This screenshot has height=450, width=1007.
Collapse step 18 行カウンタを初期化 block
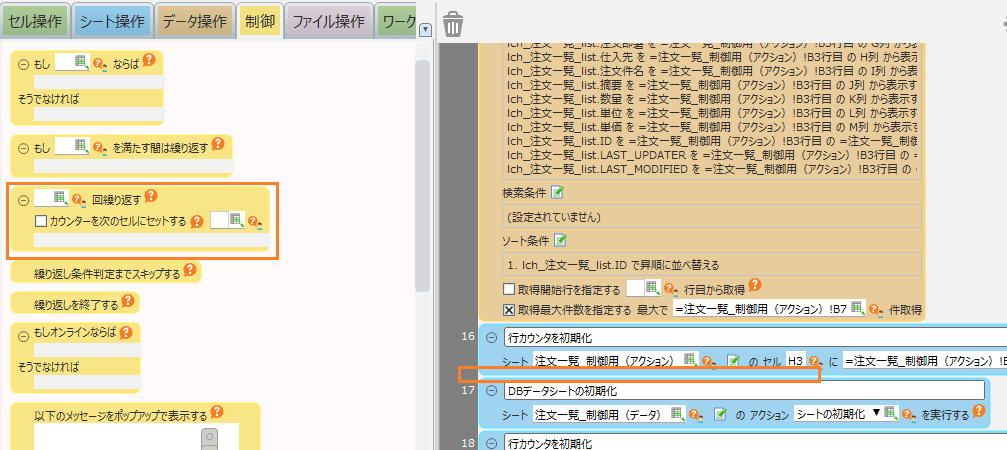pyautogui.click(x=491, y=443)
